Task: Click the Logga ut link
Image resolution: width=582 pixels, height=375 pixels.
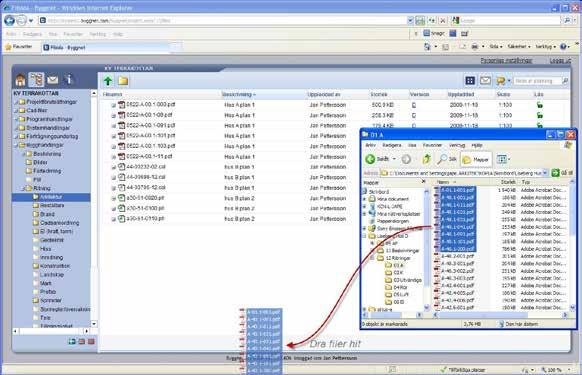Action: 560,61
